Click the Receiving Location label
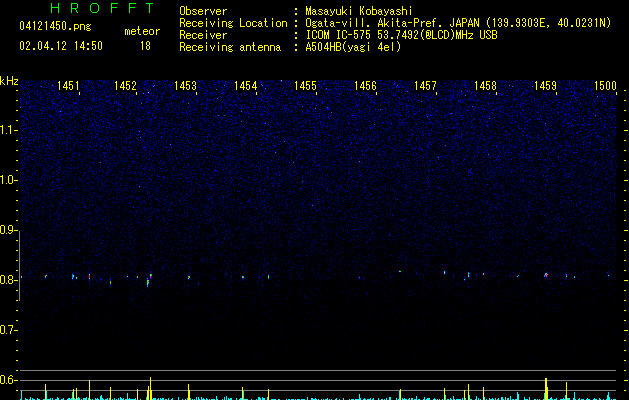 (233, 23)
